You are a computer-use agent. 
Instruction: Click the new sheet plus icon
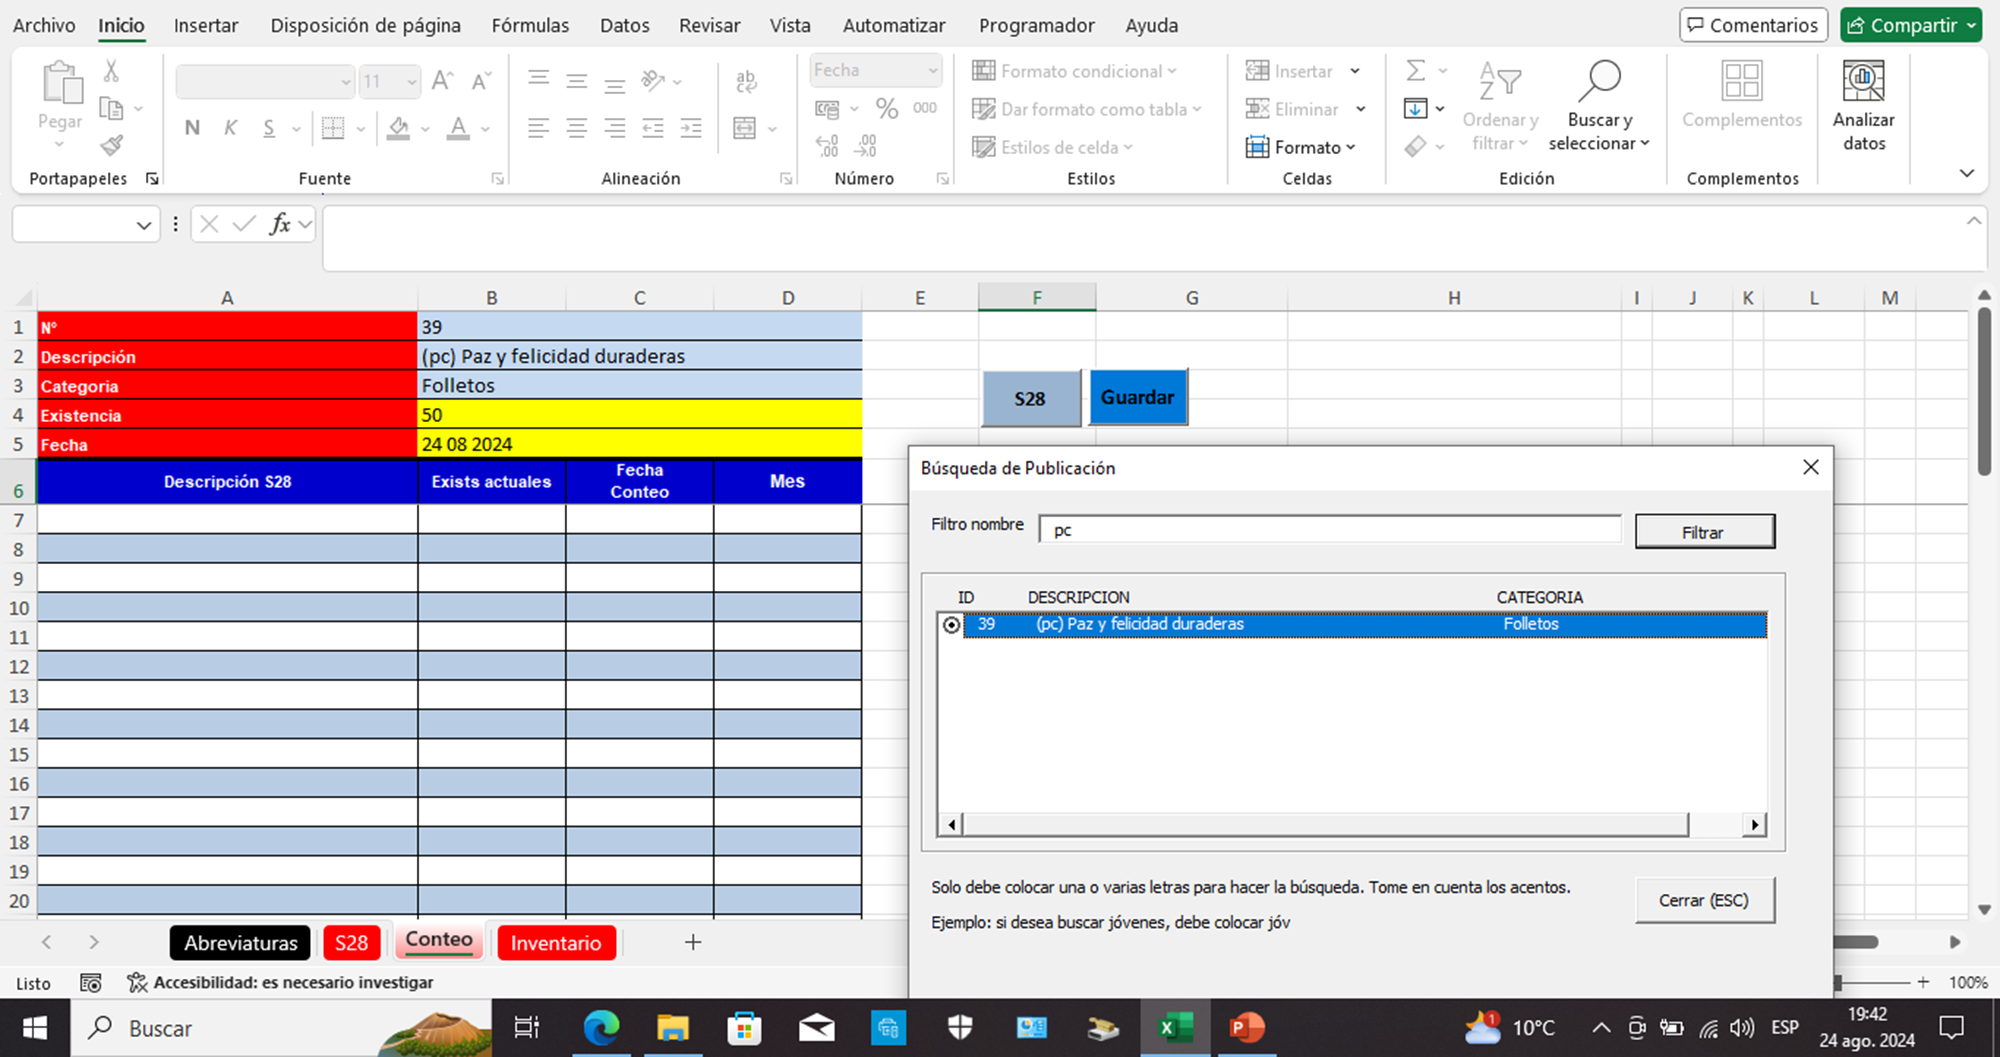[692, 942]
